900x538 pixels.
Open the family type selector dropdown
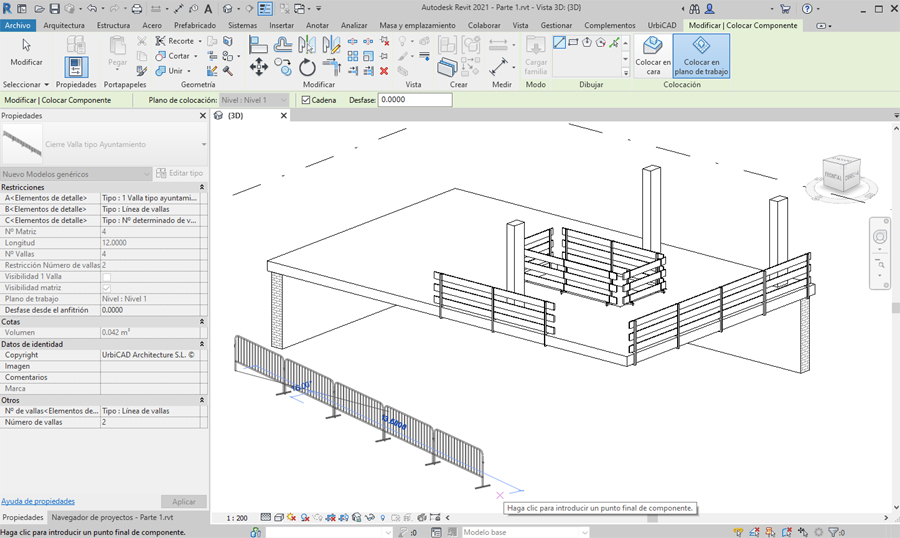[204, 145]
